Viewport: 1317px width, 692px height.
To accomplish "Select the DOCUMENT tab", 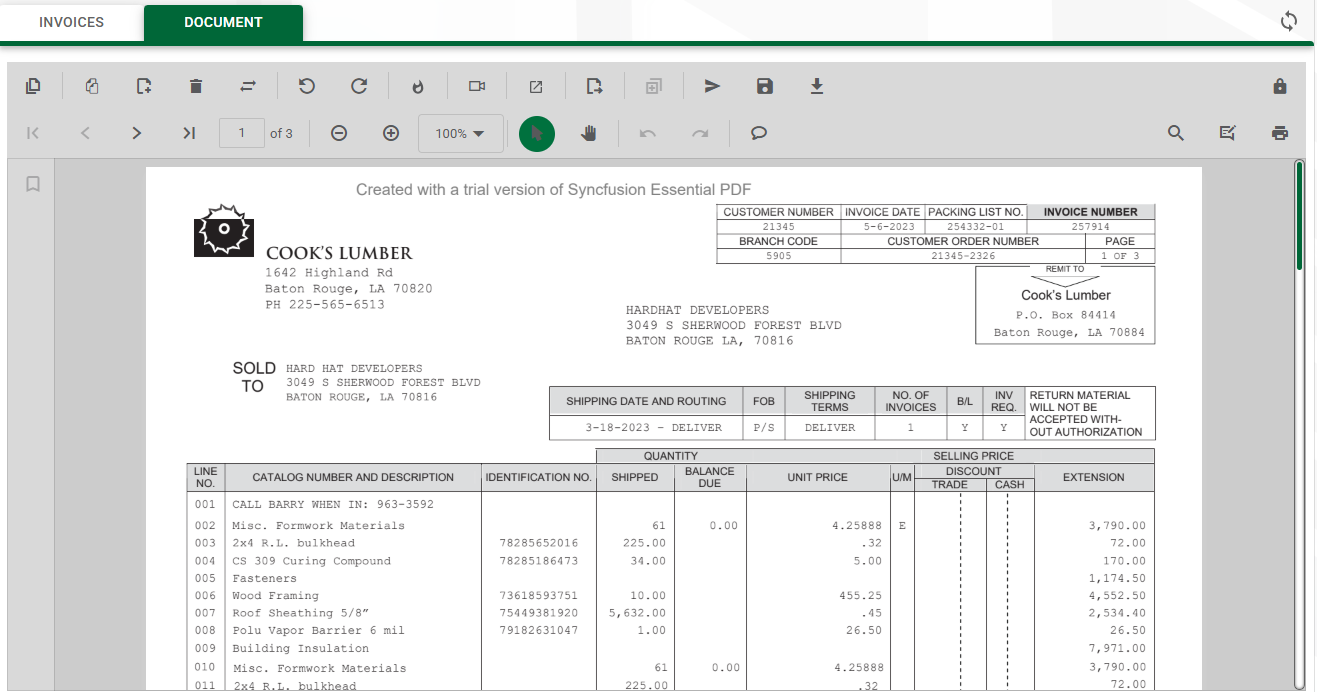I will (223, 22).
